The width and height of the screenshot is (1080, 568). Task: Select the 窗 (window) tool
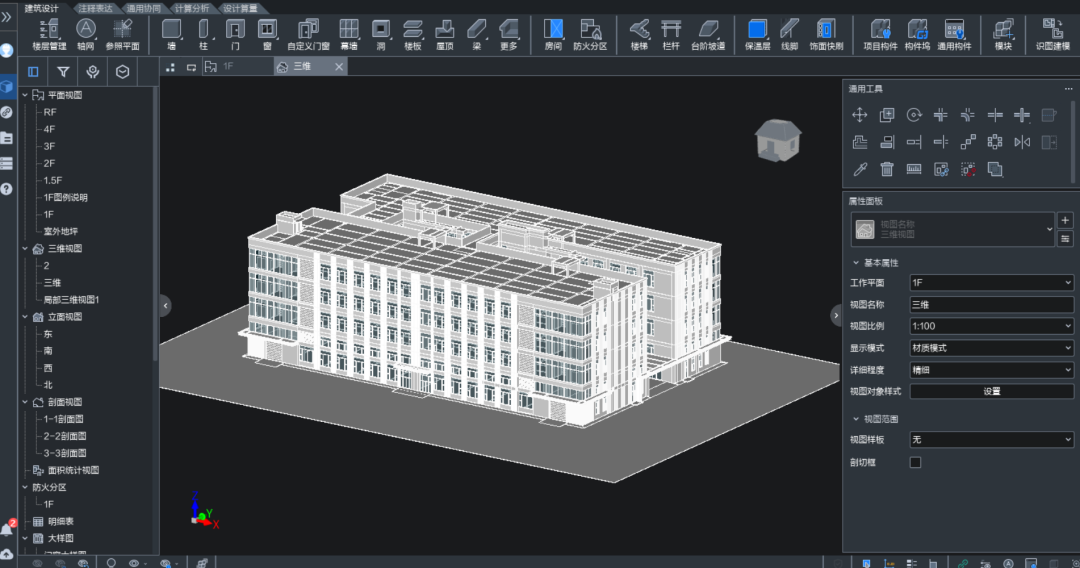(x=267, y=34)
